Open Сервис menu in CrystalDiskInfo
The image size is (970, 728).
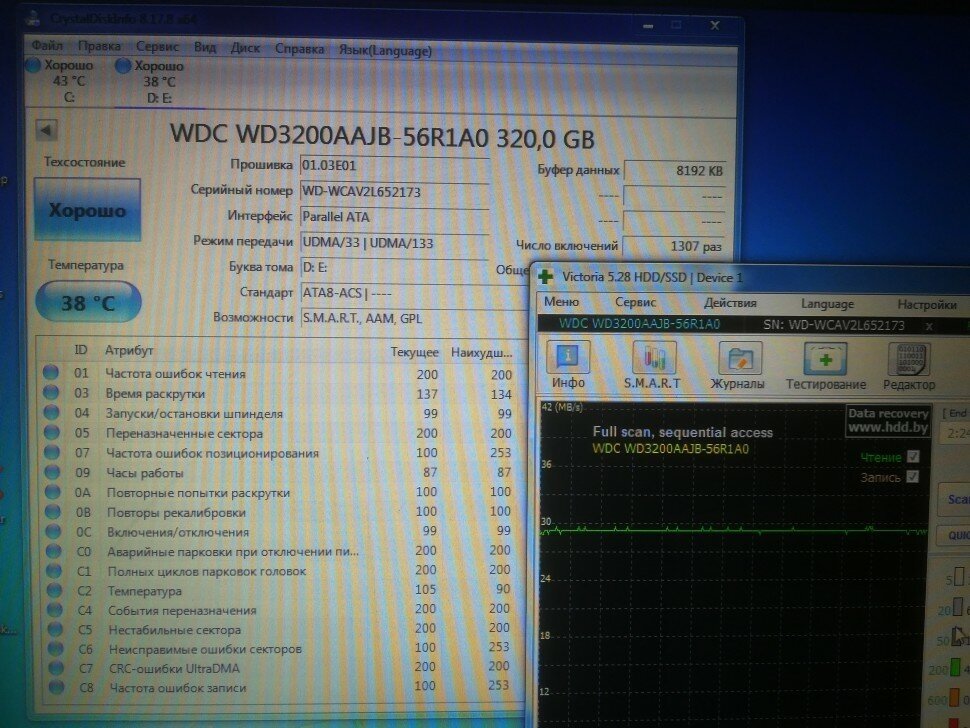(157, 46)
